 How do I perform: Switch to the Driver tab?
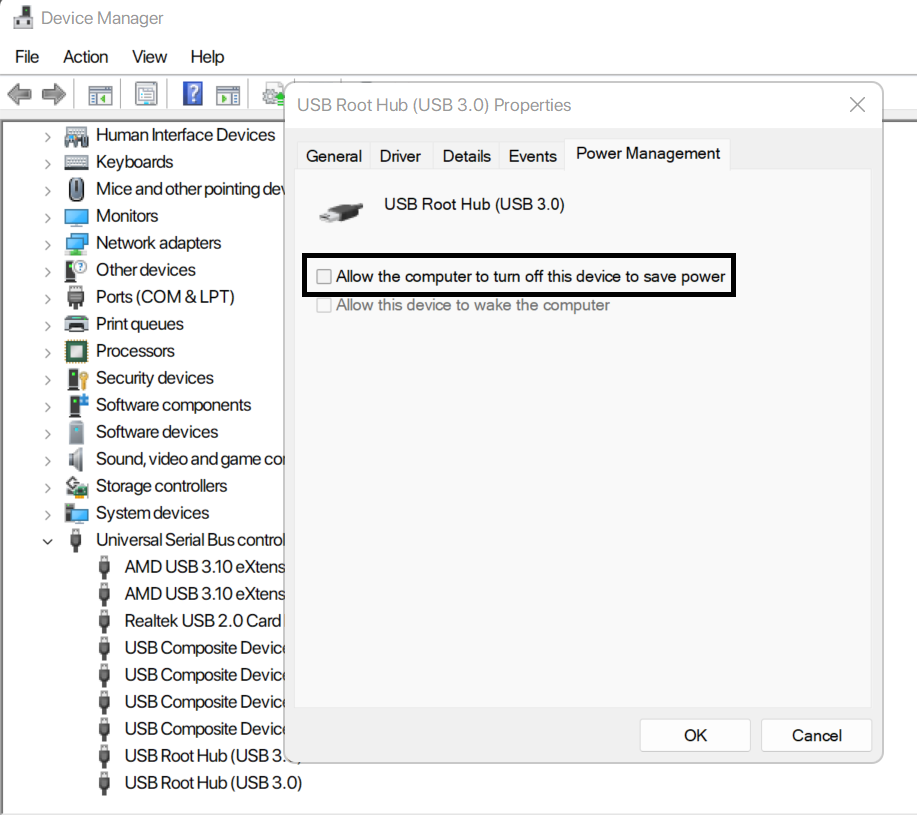(400, 155)
